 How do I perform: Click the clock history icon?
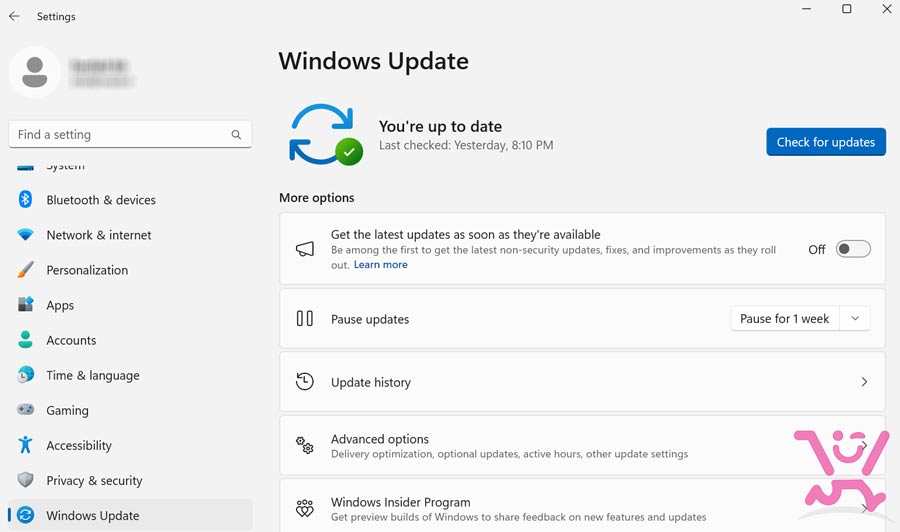(305, 382)
